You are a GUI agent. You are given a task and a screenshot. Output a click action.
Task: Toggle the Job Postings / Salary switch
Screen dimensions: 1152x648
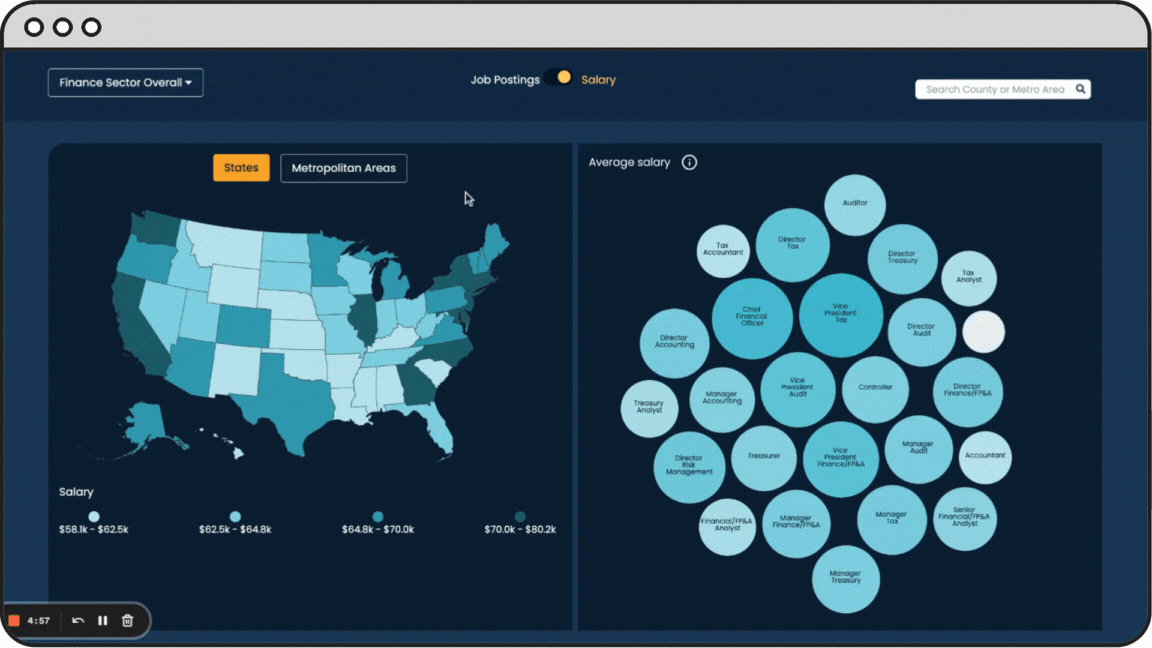pos(560,78)
